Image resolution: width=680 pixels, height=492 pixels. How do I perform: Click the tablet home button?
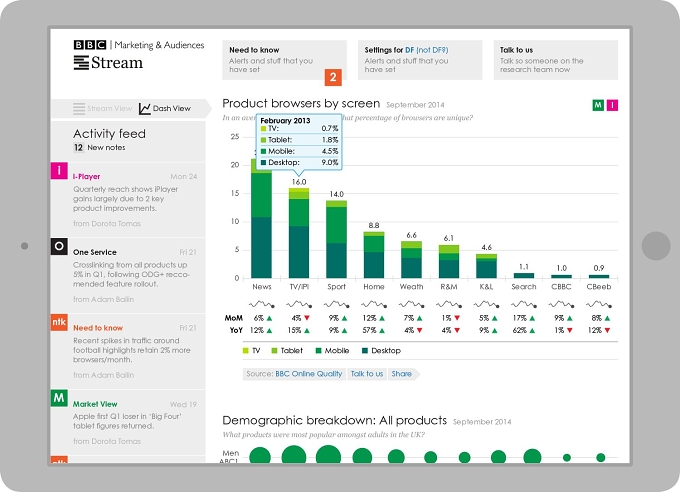(656, 246)
